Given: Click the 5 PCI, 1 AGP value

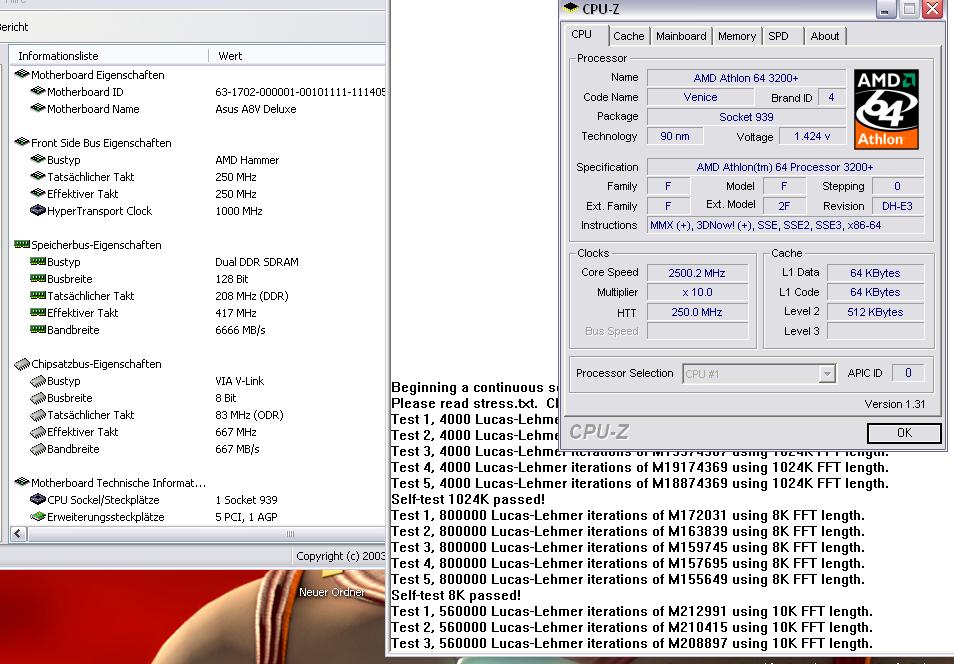Looking at the screenshot, I should (246, 517).
